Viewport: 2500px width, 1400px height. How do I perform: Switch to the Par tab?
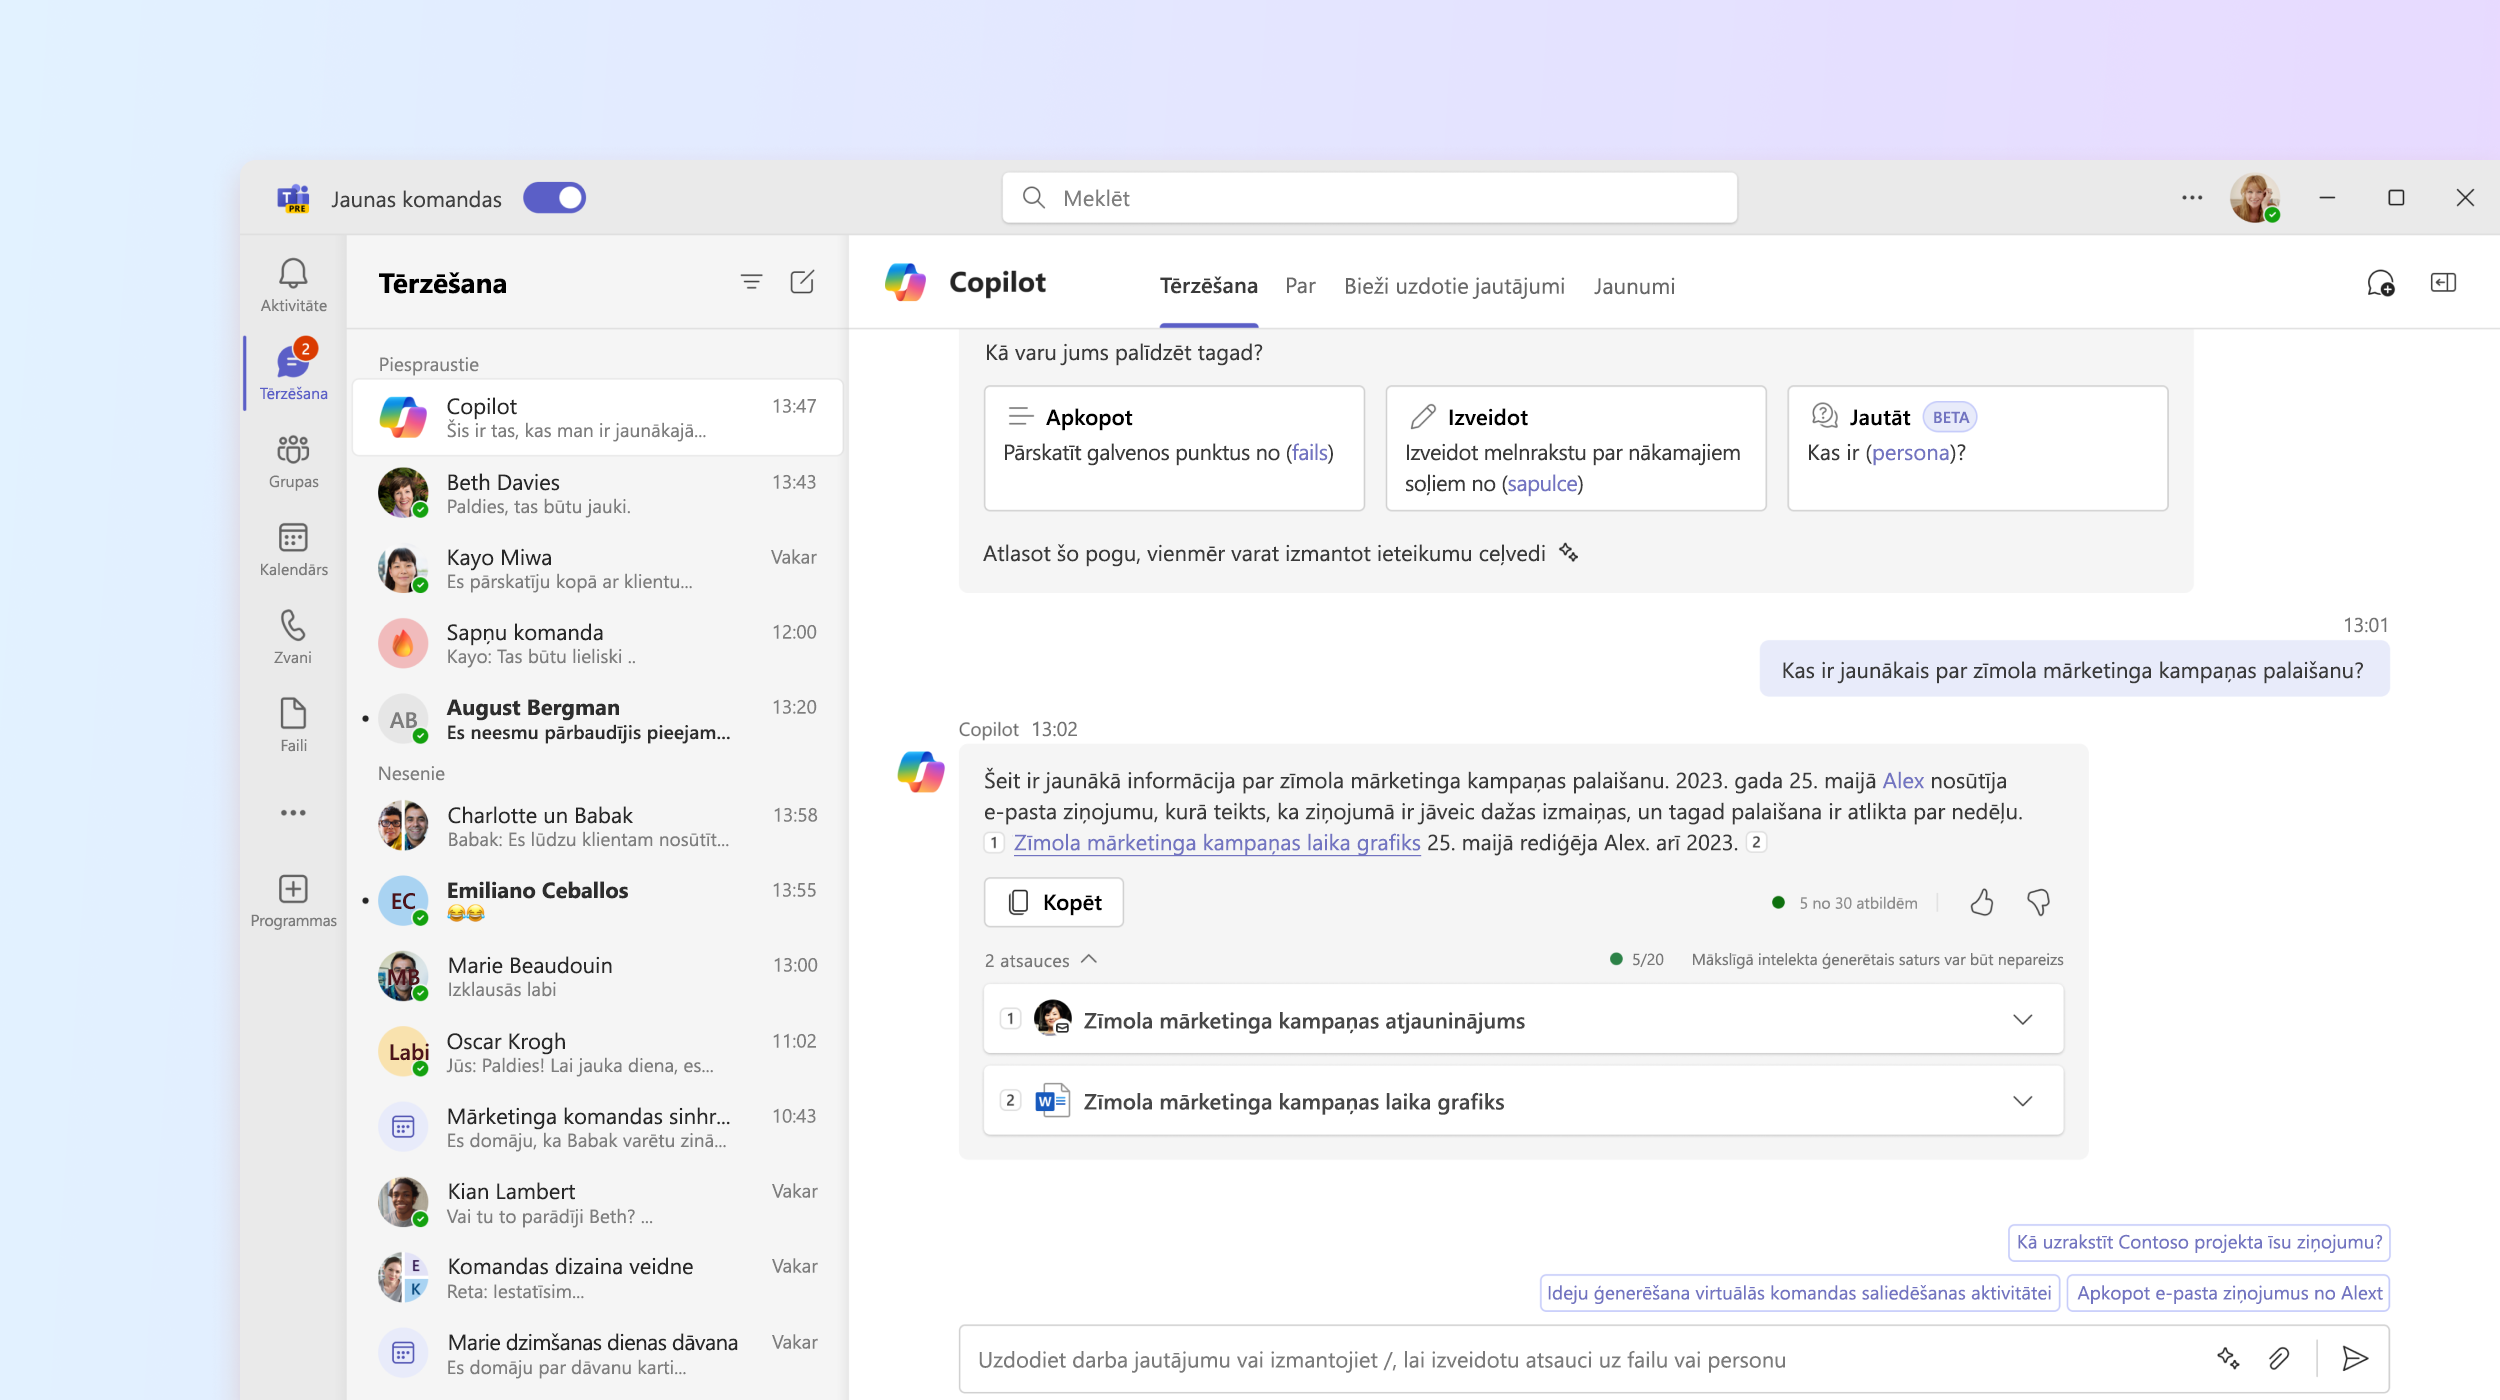point(1300,286)
